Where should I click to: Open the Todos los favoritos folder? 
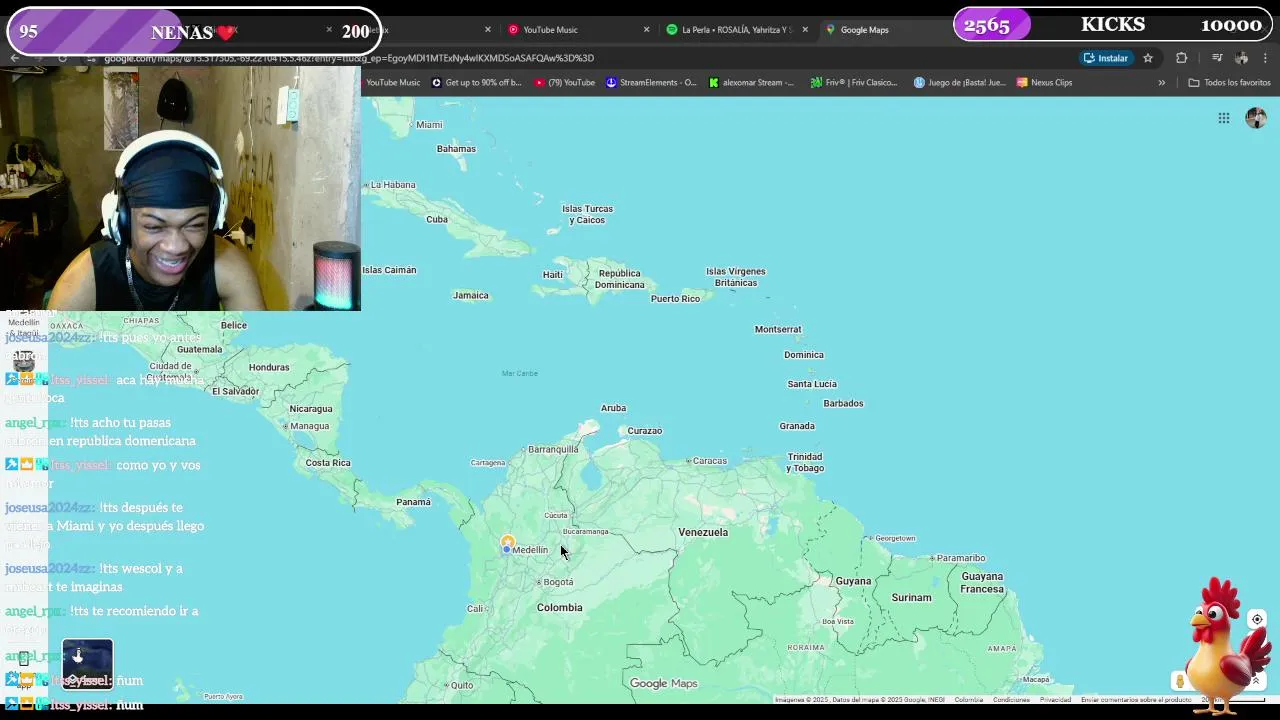(1229, 83)
